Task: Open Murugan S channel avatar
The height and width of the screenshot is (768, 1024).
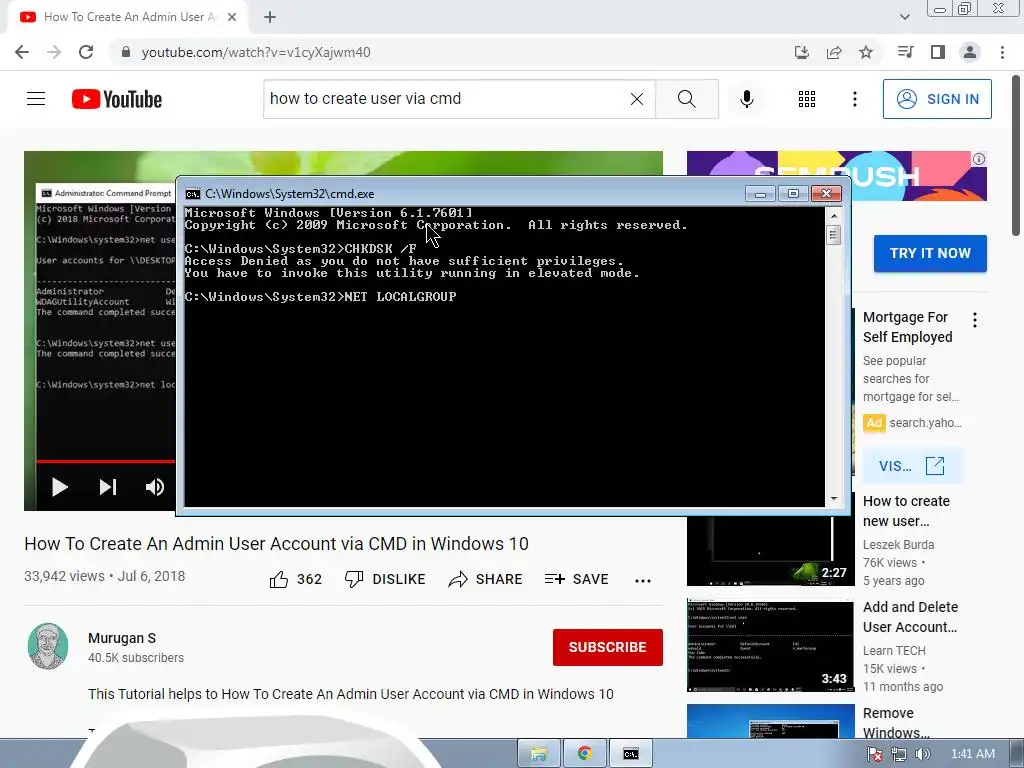Action: tap(48, 647)
